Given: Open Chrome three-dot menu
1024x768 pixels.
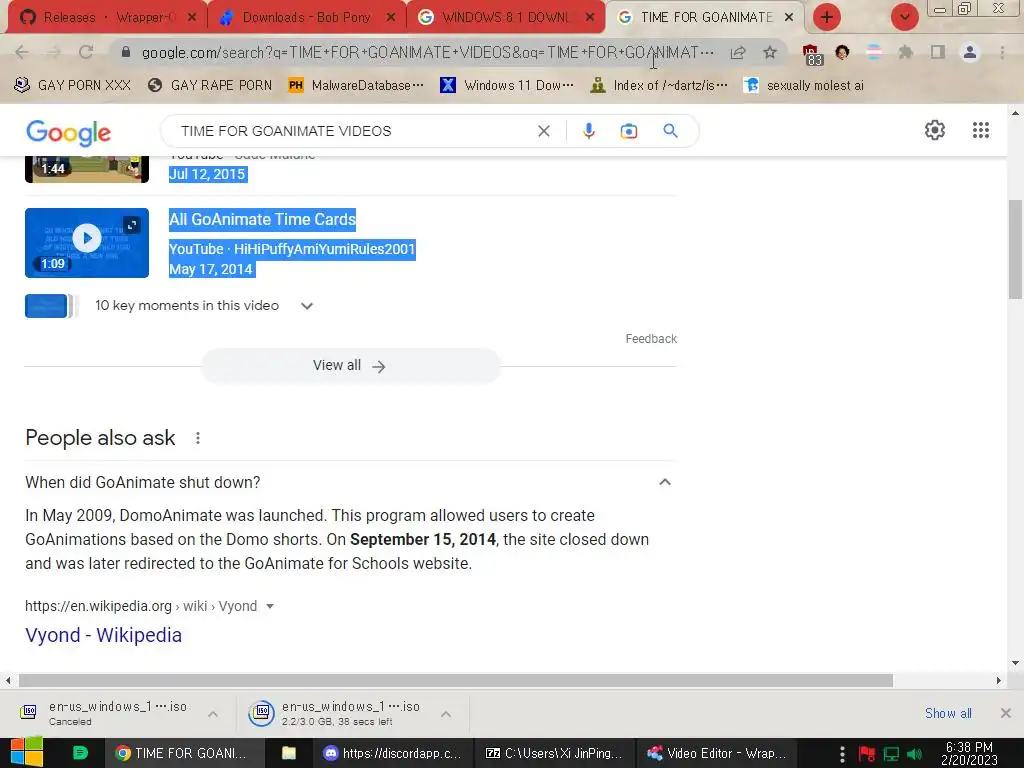Looking at the screenshot, I should (x=1002, y=52).
